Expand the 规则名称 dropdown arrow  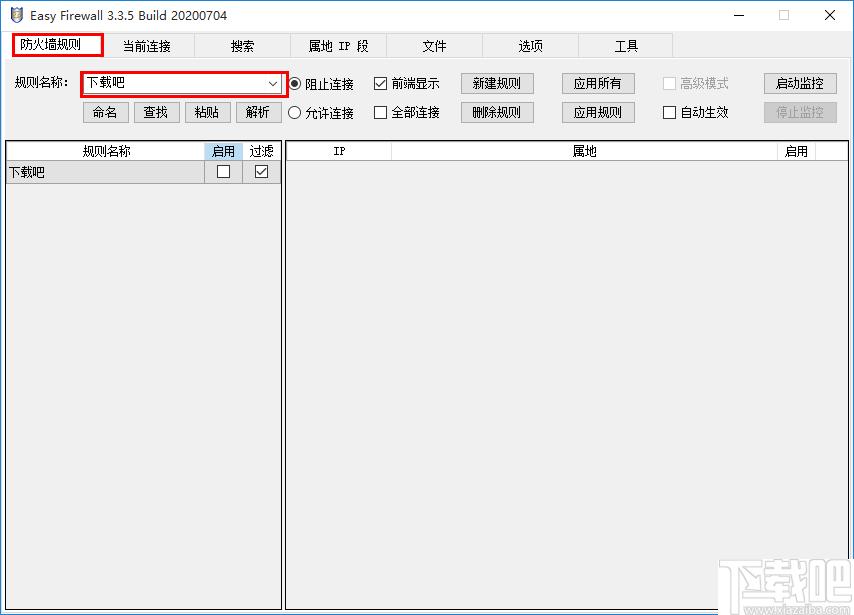pyautogui.click(x=273, y=84)
